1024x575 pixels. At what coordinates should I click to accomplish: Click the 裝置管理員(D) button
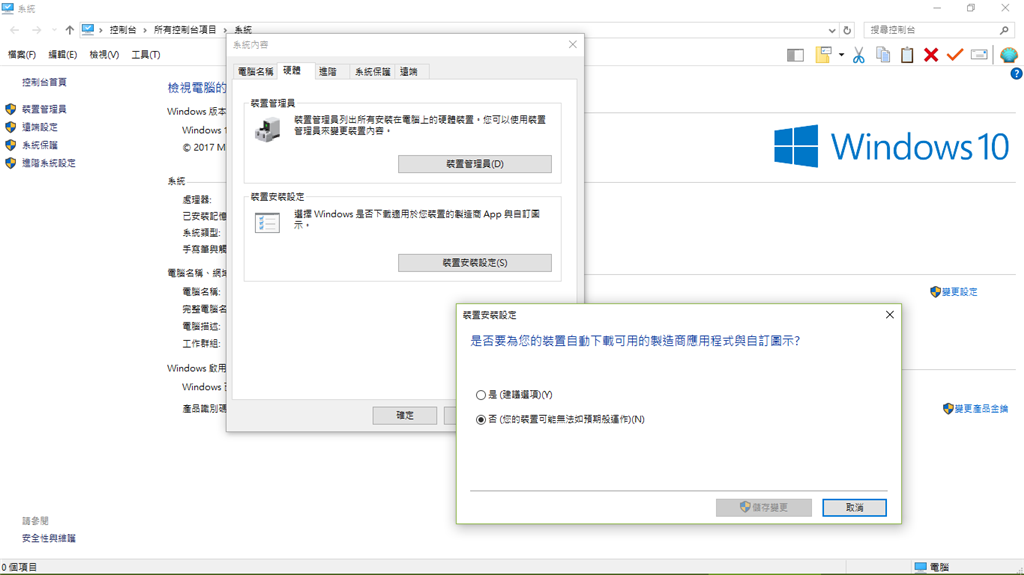tap(475, 164)
